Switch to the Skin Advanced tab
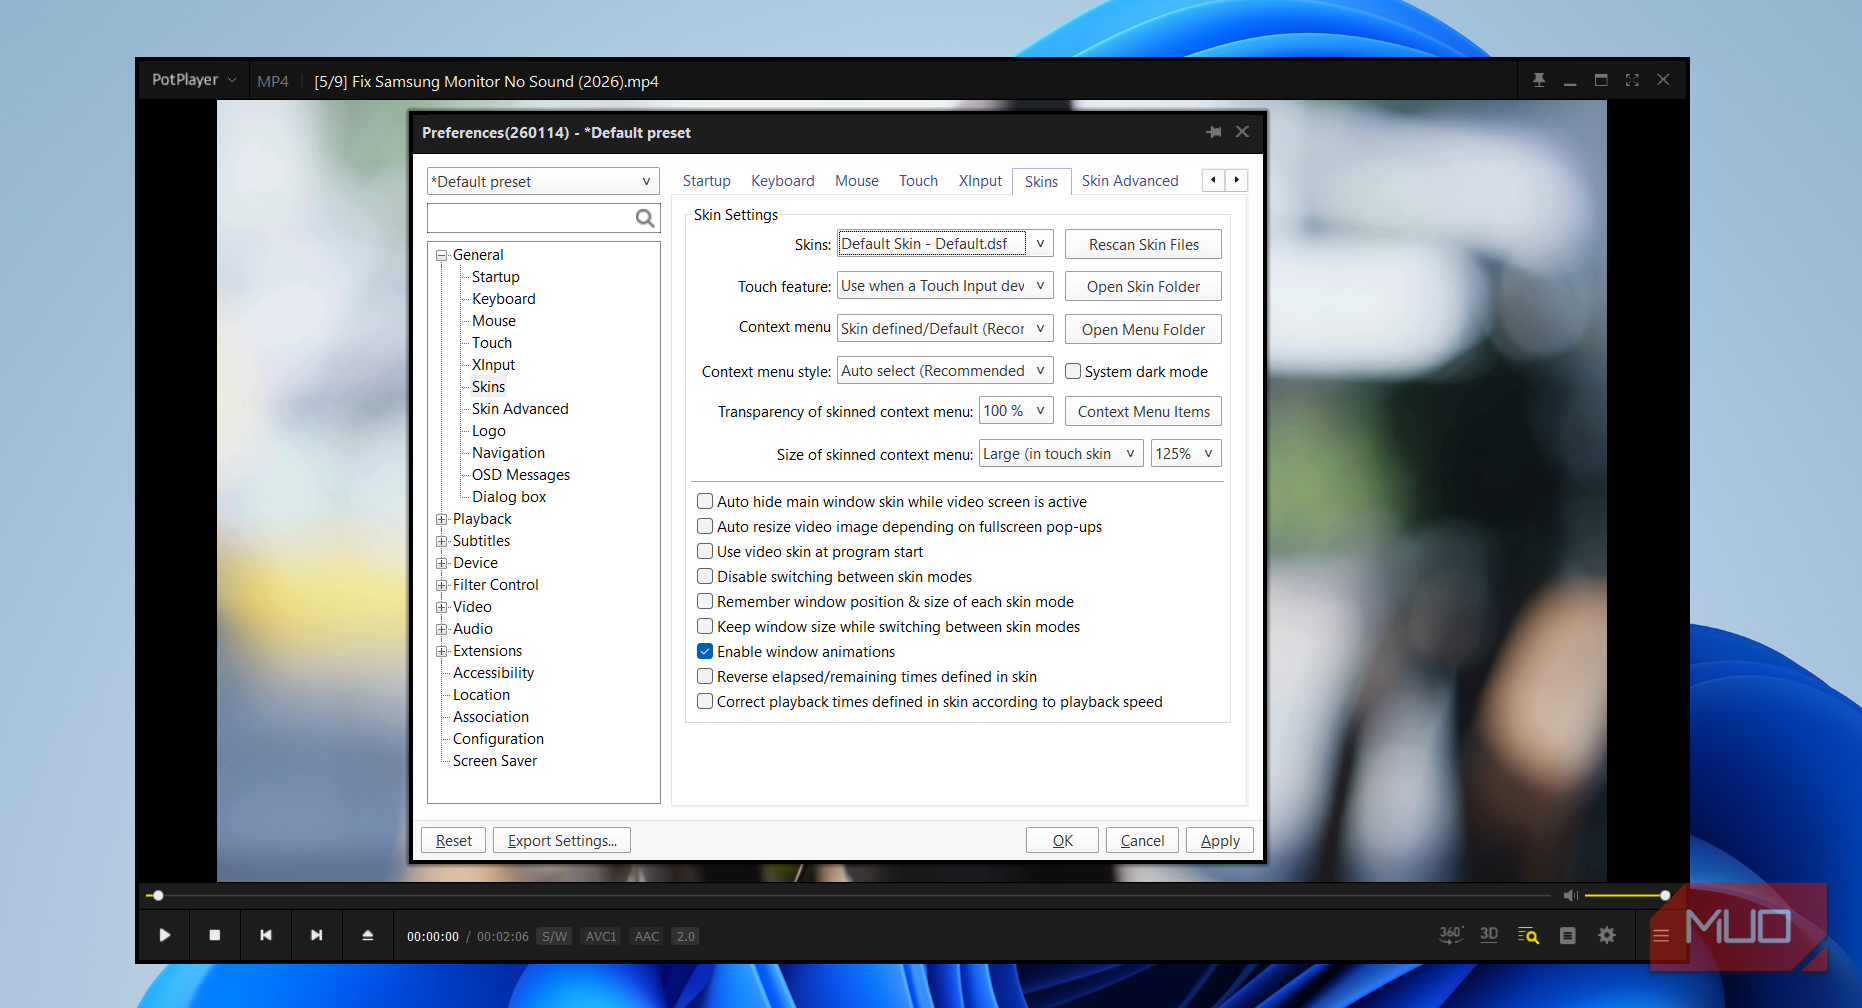Screen dimensions: 1862x1008 point(1130,181)
